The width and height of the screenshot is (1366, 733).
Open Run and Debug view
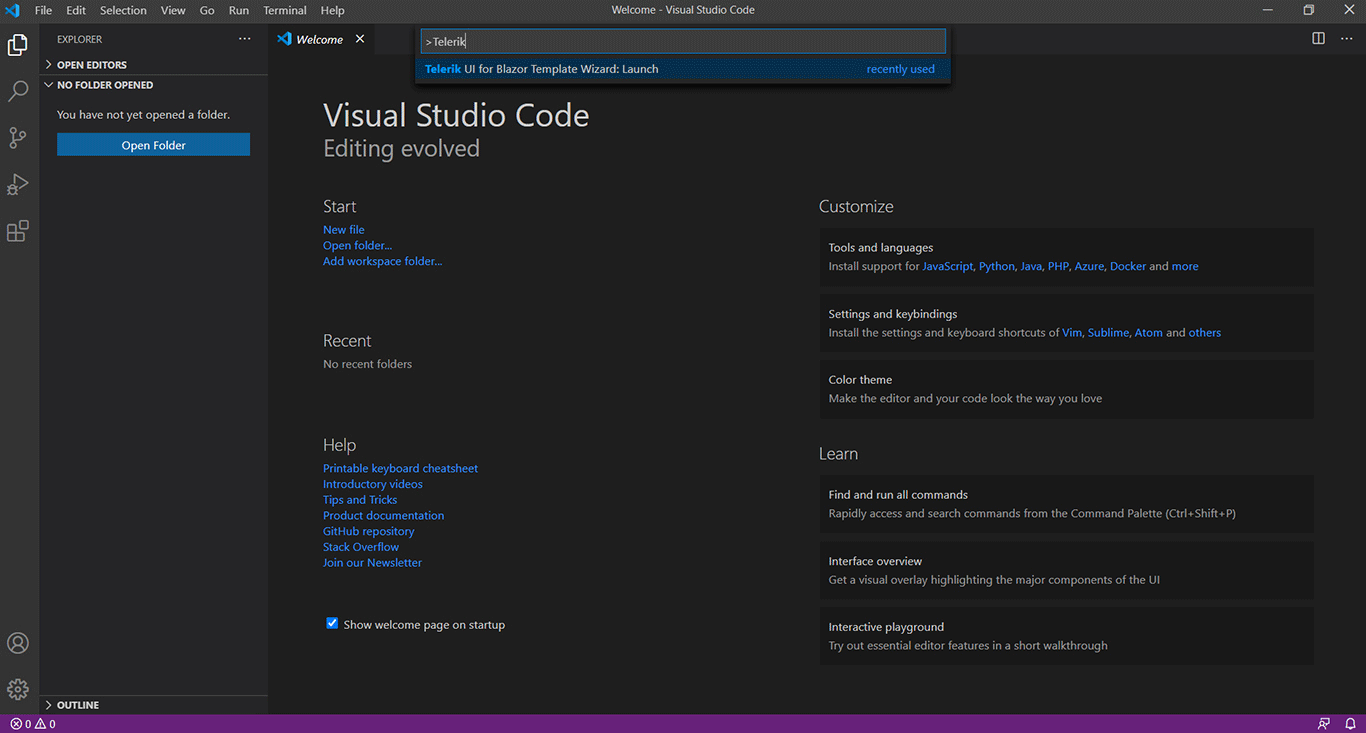pyautogui.click(x=18, y=185)
